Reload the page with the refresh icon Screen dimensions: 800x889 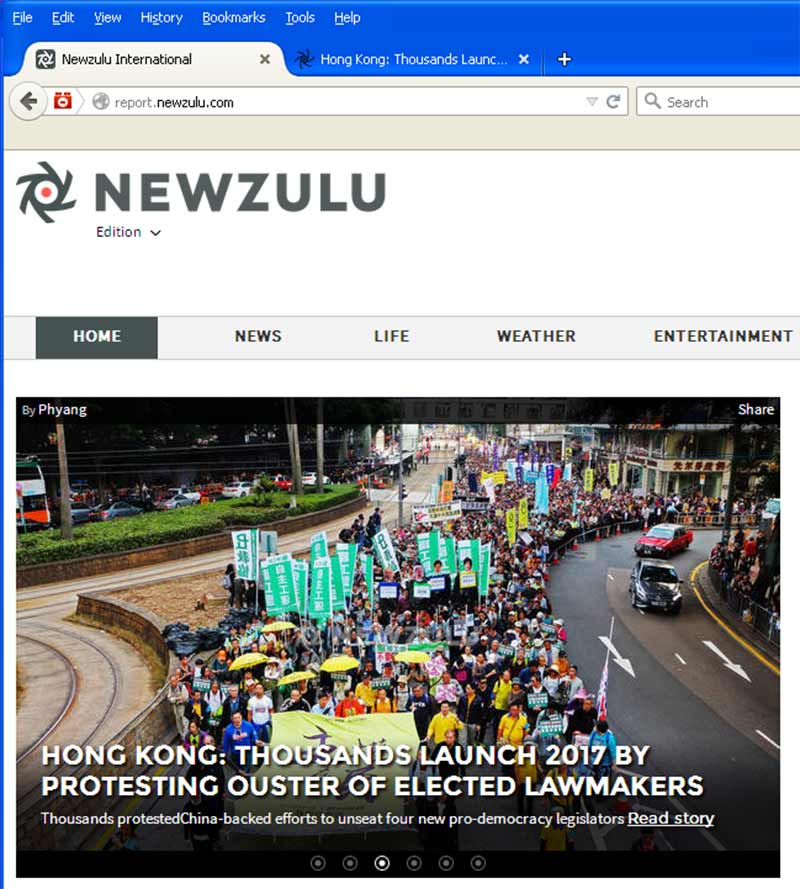613,102
